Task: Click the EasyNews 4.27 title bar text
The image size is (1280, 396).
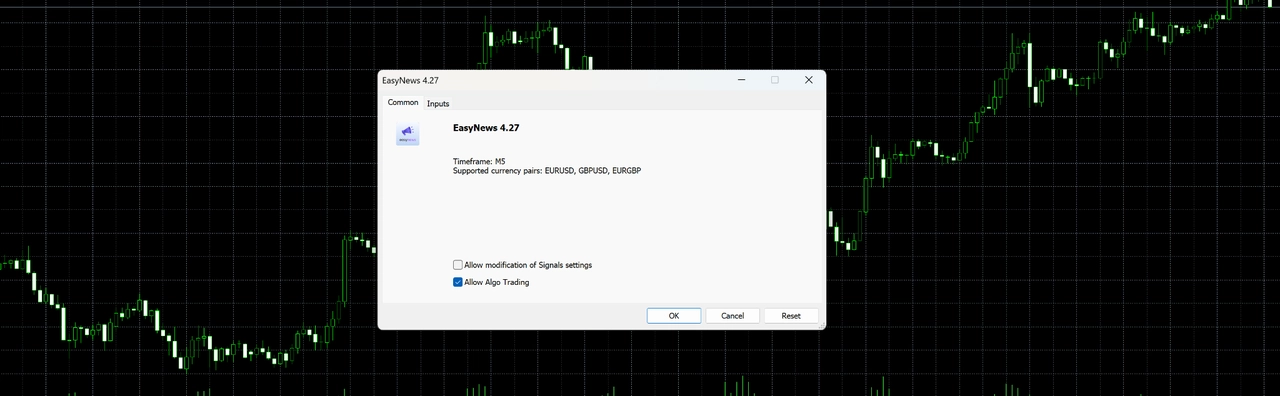Action: click(411, 80)
